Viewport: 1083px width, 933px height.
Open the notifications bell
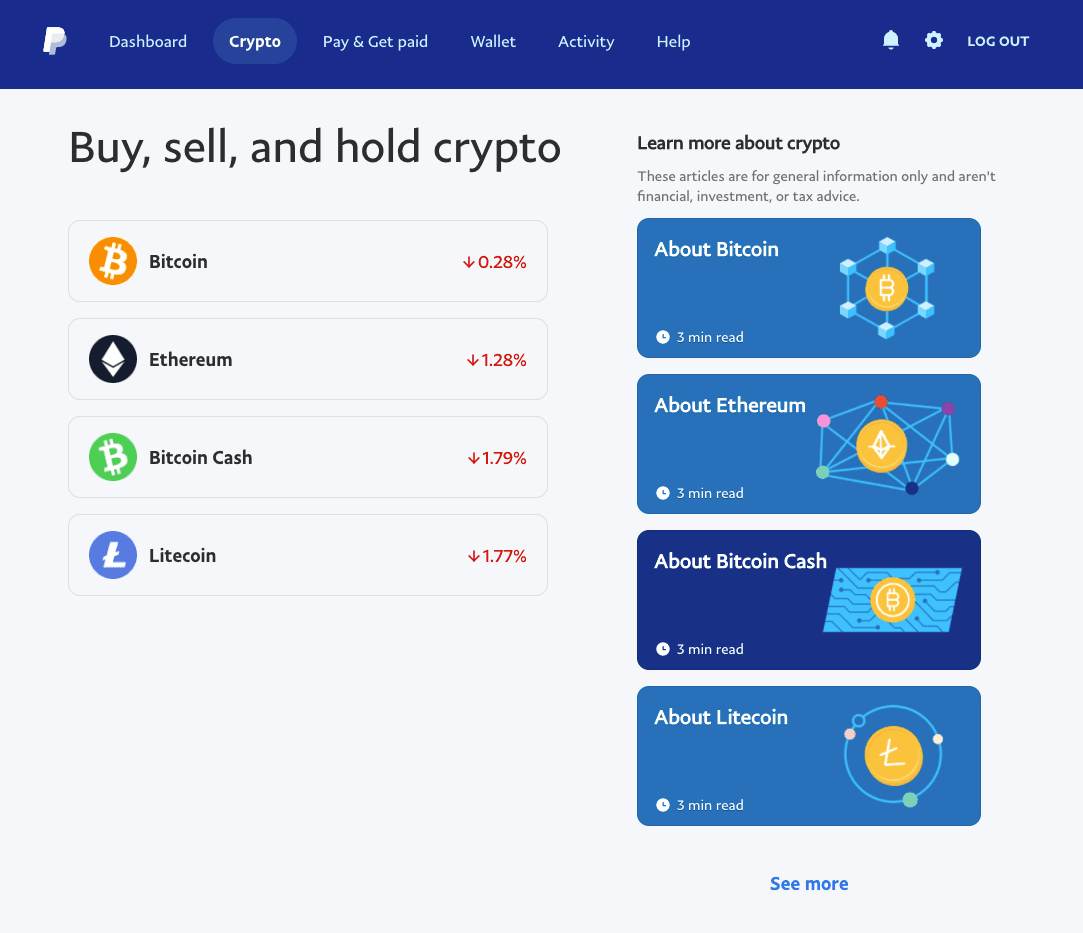891,40
